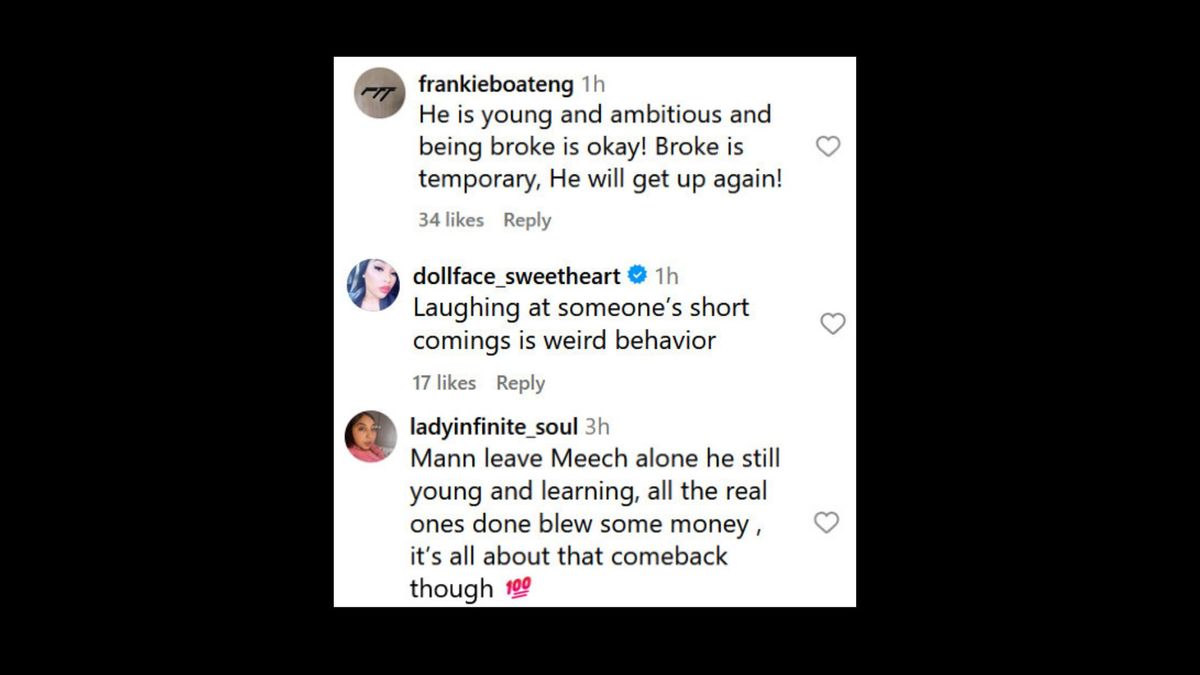
Task: Show who gave the 17 likes
Action: tap(444, 383)
